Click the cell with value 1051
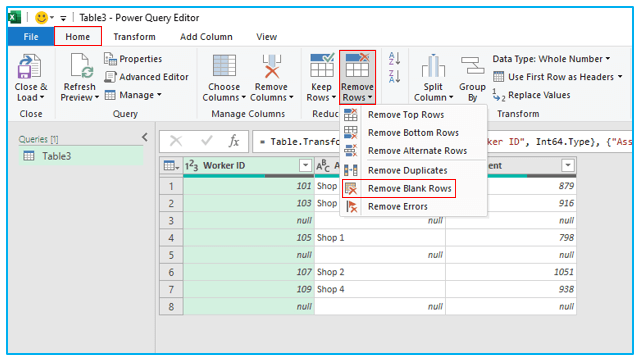The image size is (640, 362). pyautogui.click(x=511, y=272)
